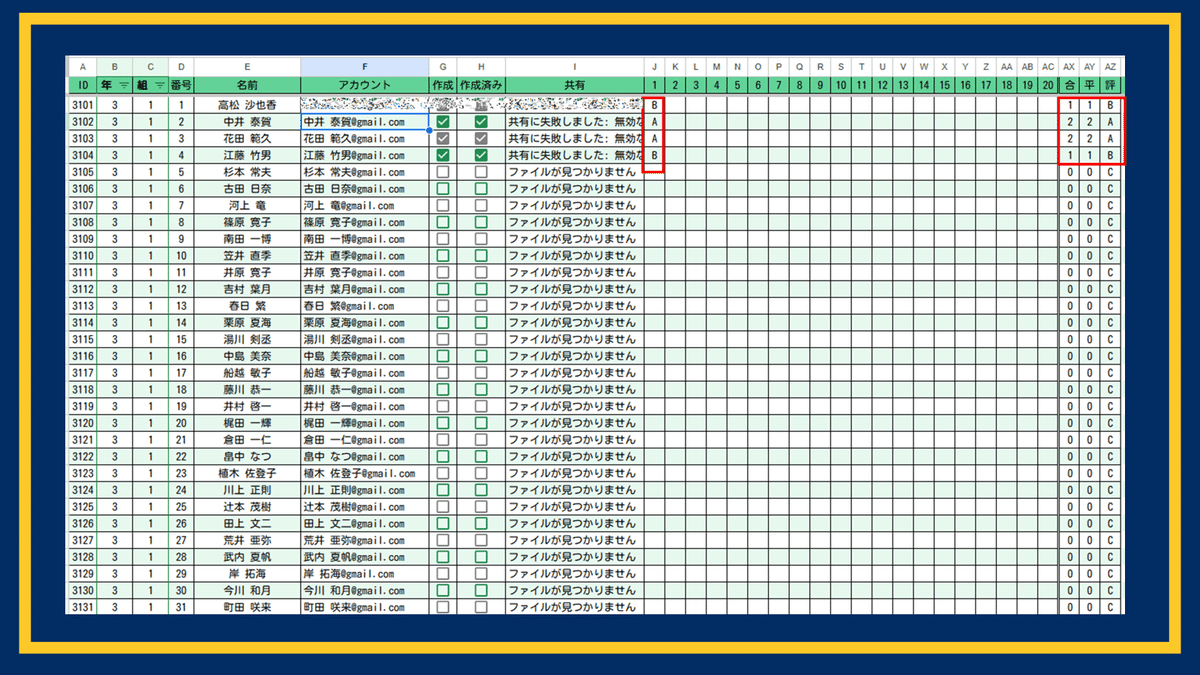This screenshot has width=1200, height=675.
Task: Check the 作成済み checkbox for 笠井 直季
Action: [x=481, y=256]
